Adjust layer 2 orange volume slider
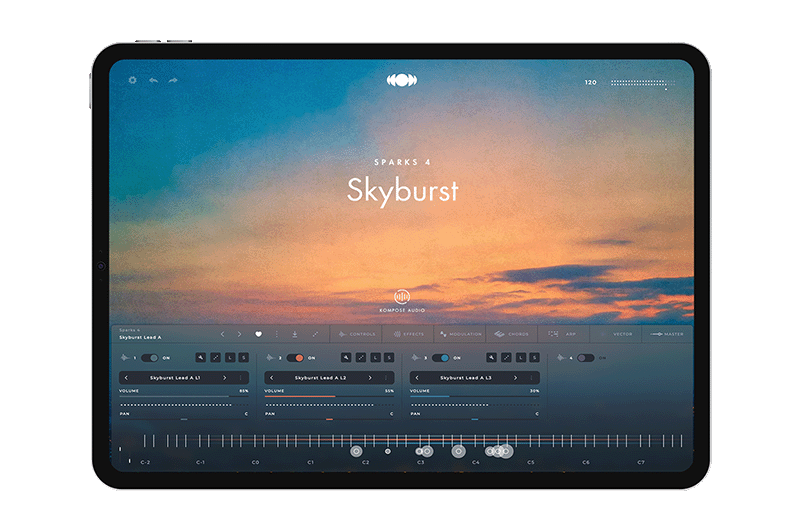The height and width of the screenshot is (530, 800). tap(329, 396)
